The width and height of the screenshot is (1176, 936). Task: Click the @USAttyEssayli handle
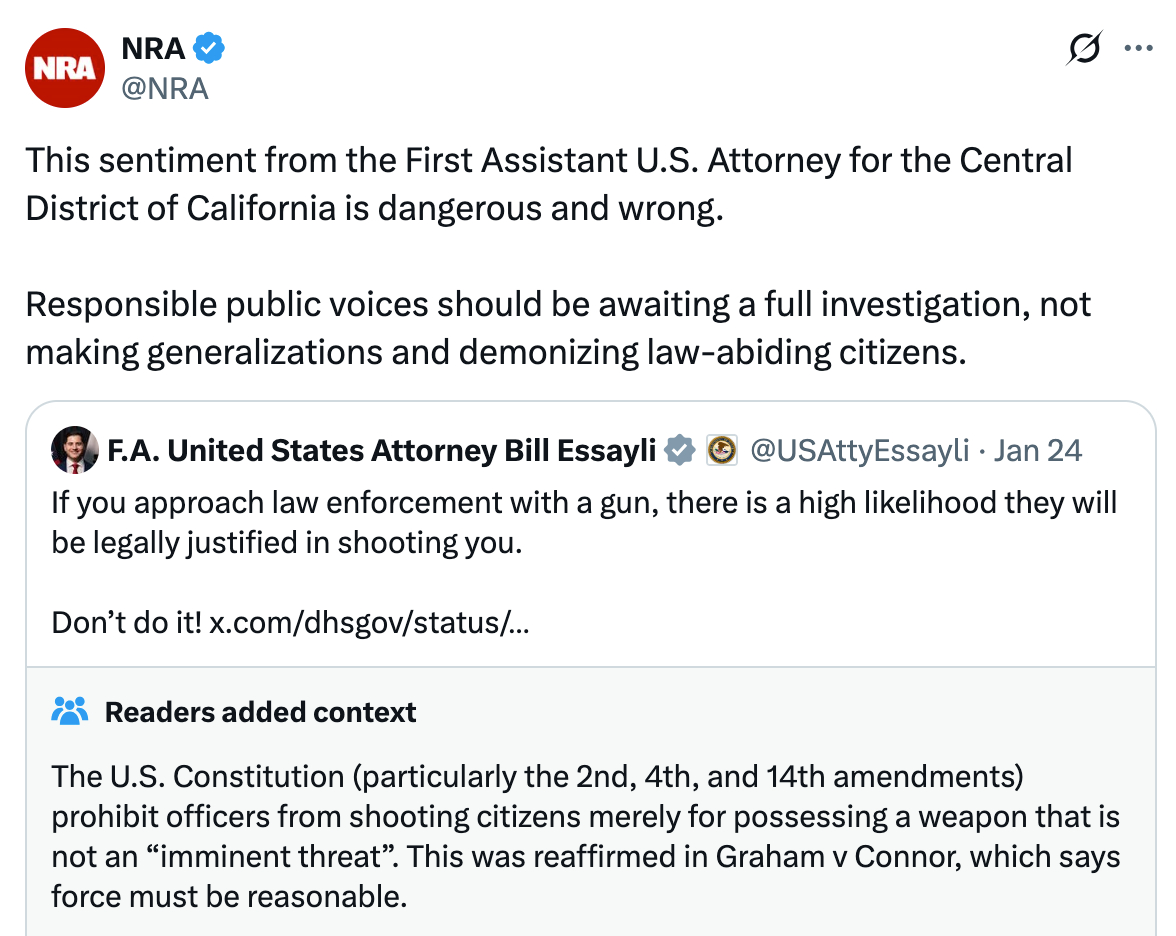(x=859, y=451)
